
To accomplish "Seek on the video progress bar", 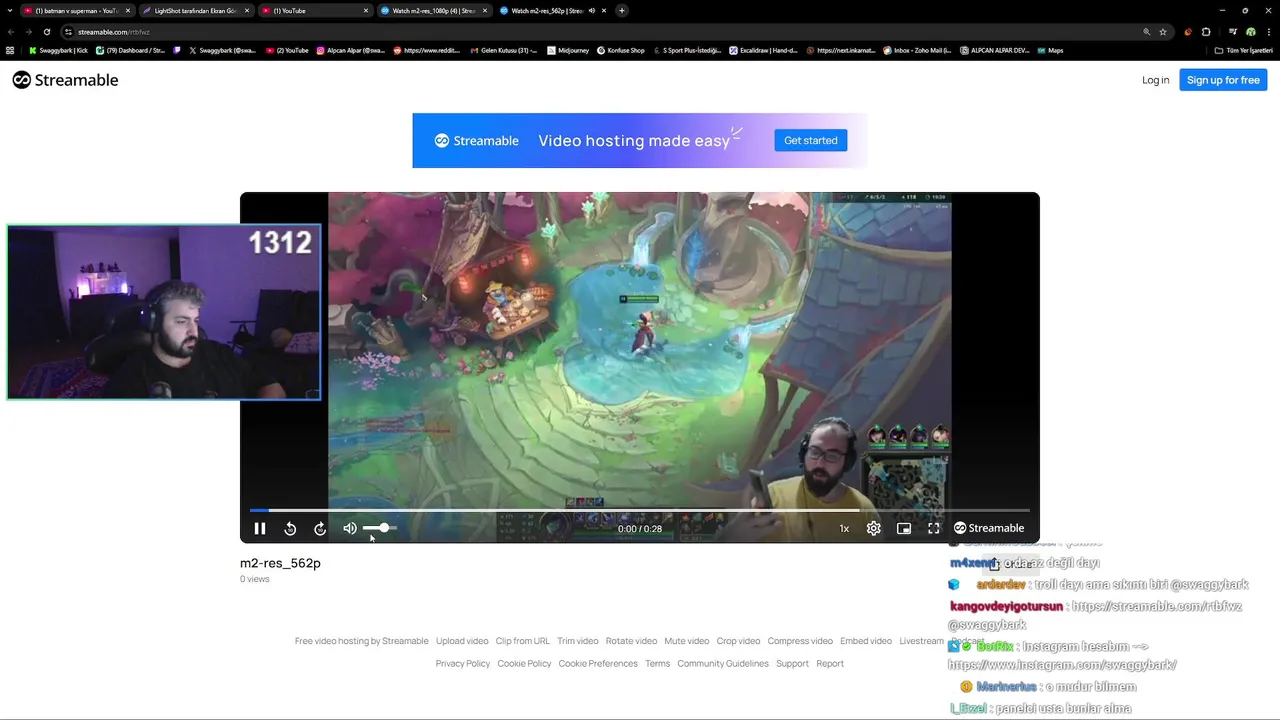I will pos(640,510).
